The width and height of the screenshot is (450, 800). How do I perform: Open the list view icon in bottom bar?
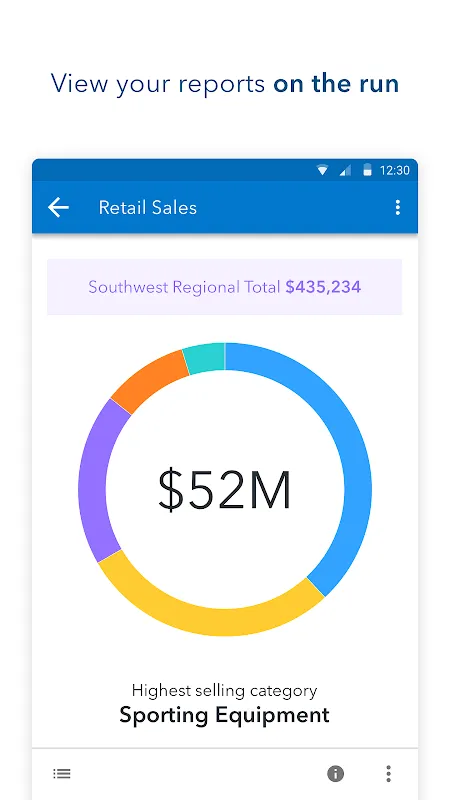(x=62, y=774)
